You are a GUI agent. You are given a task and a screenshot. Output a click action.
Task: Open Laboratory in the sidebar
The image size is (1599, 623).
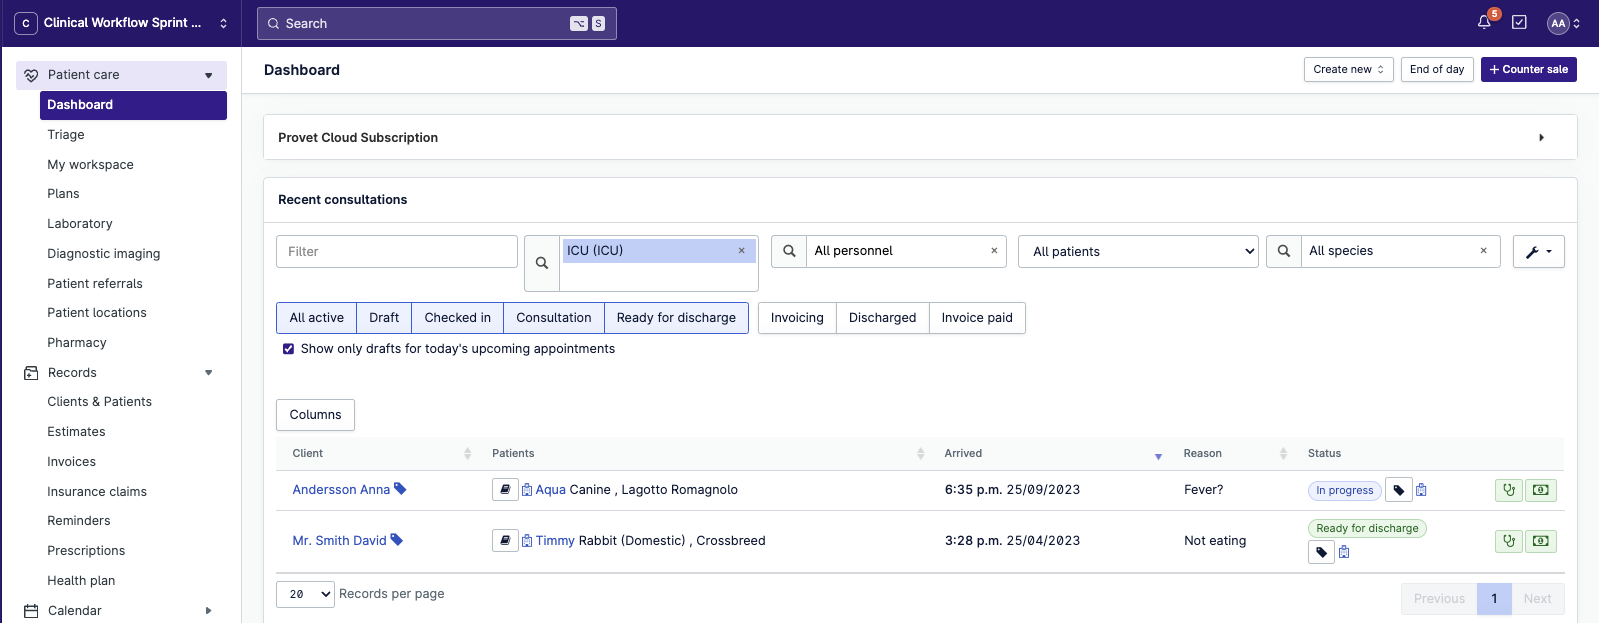(x=80, y=224)
